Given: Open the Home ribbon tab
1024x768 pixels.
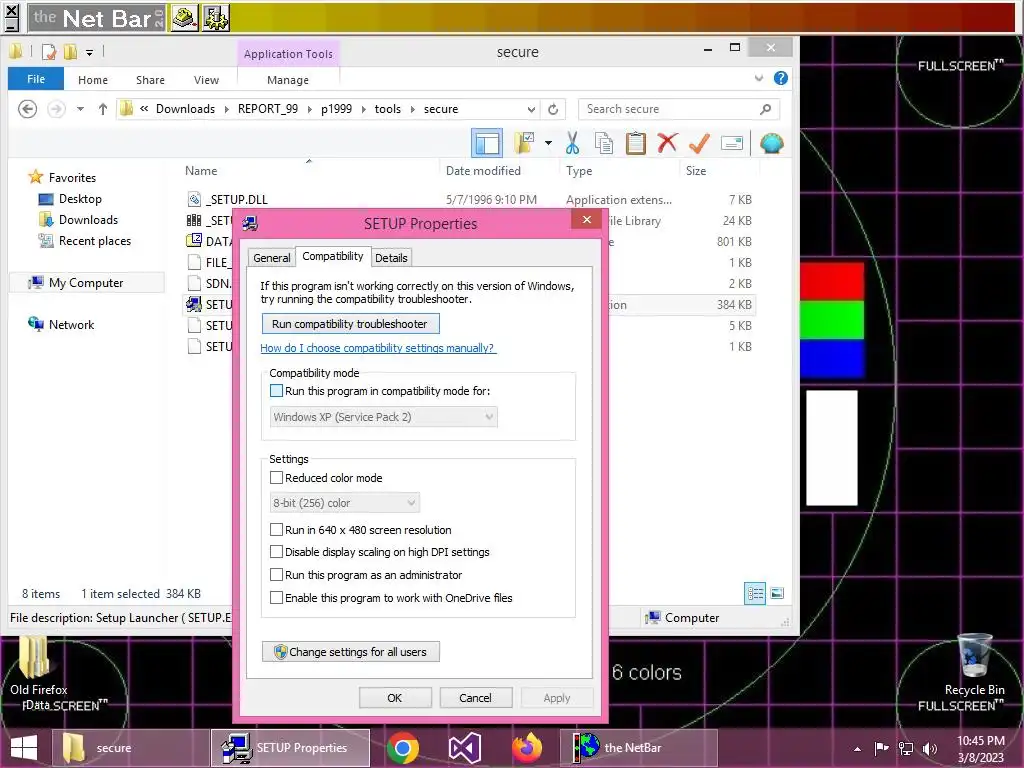Looking at the screenshot, I should (x=93, y=80).
